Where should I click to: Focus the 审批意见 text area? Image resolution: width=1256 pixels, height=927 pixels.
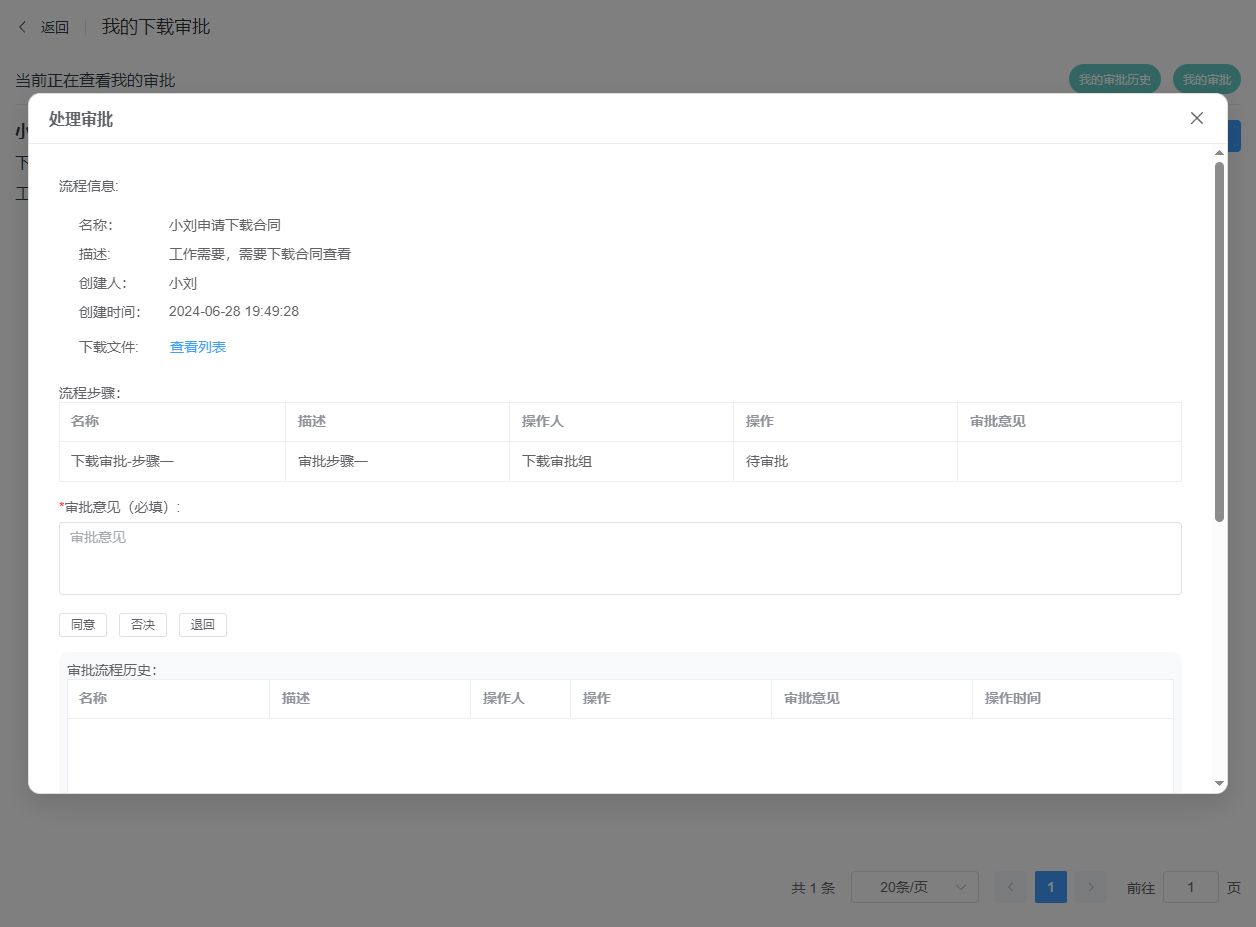[x=620, y=558]
